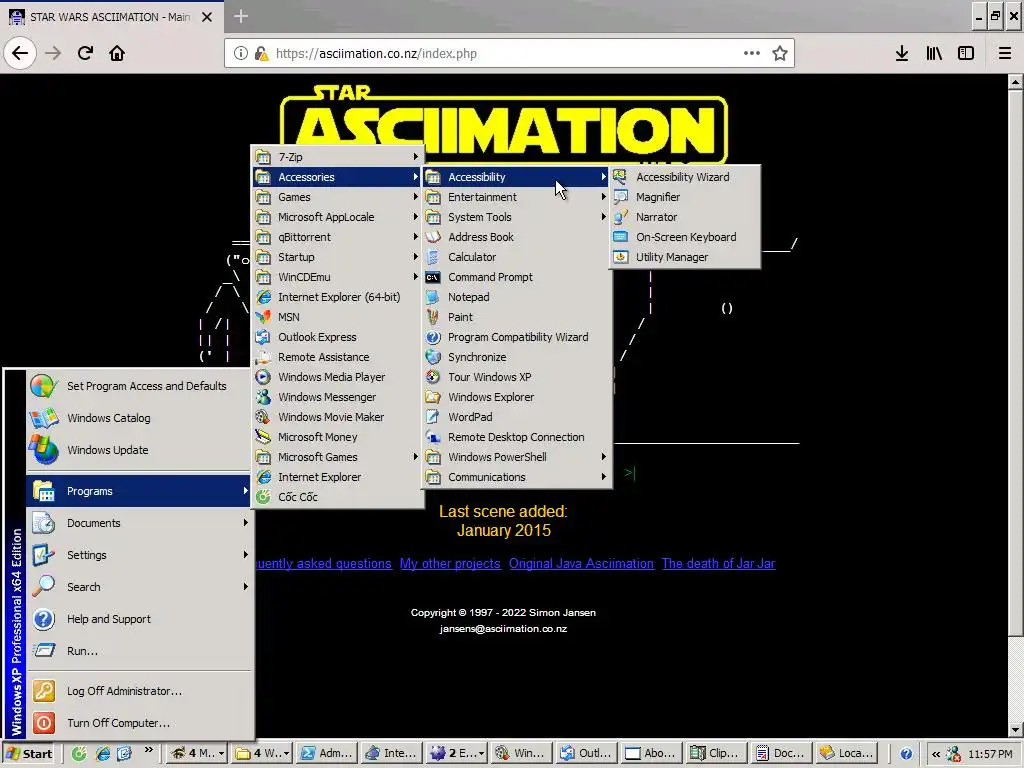Click the Command Prompt icon

tap(432, 277)
